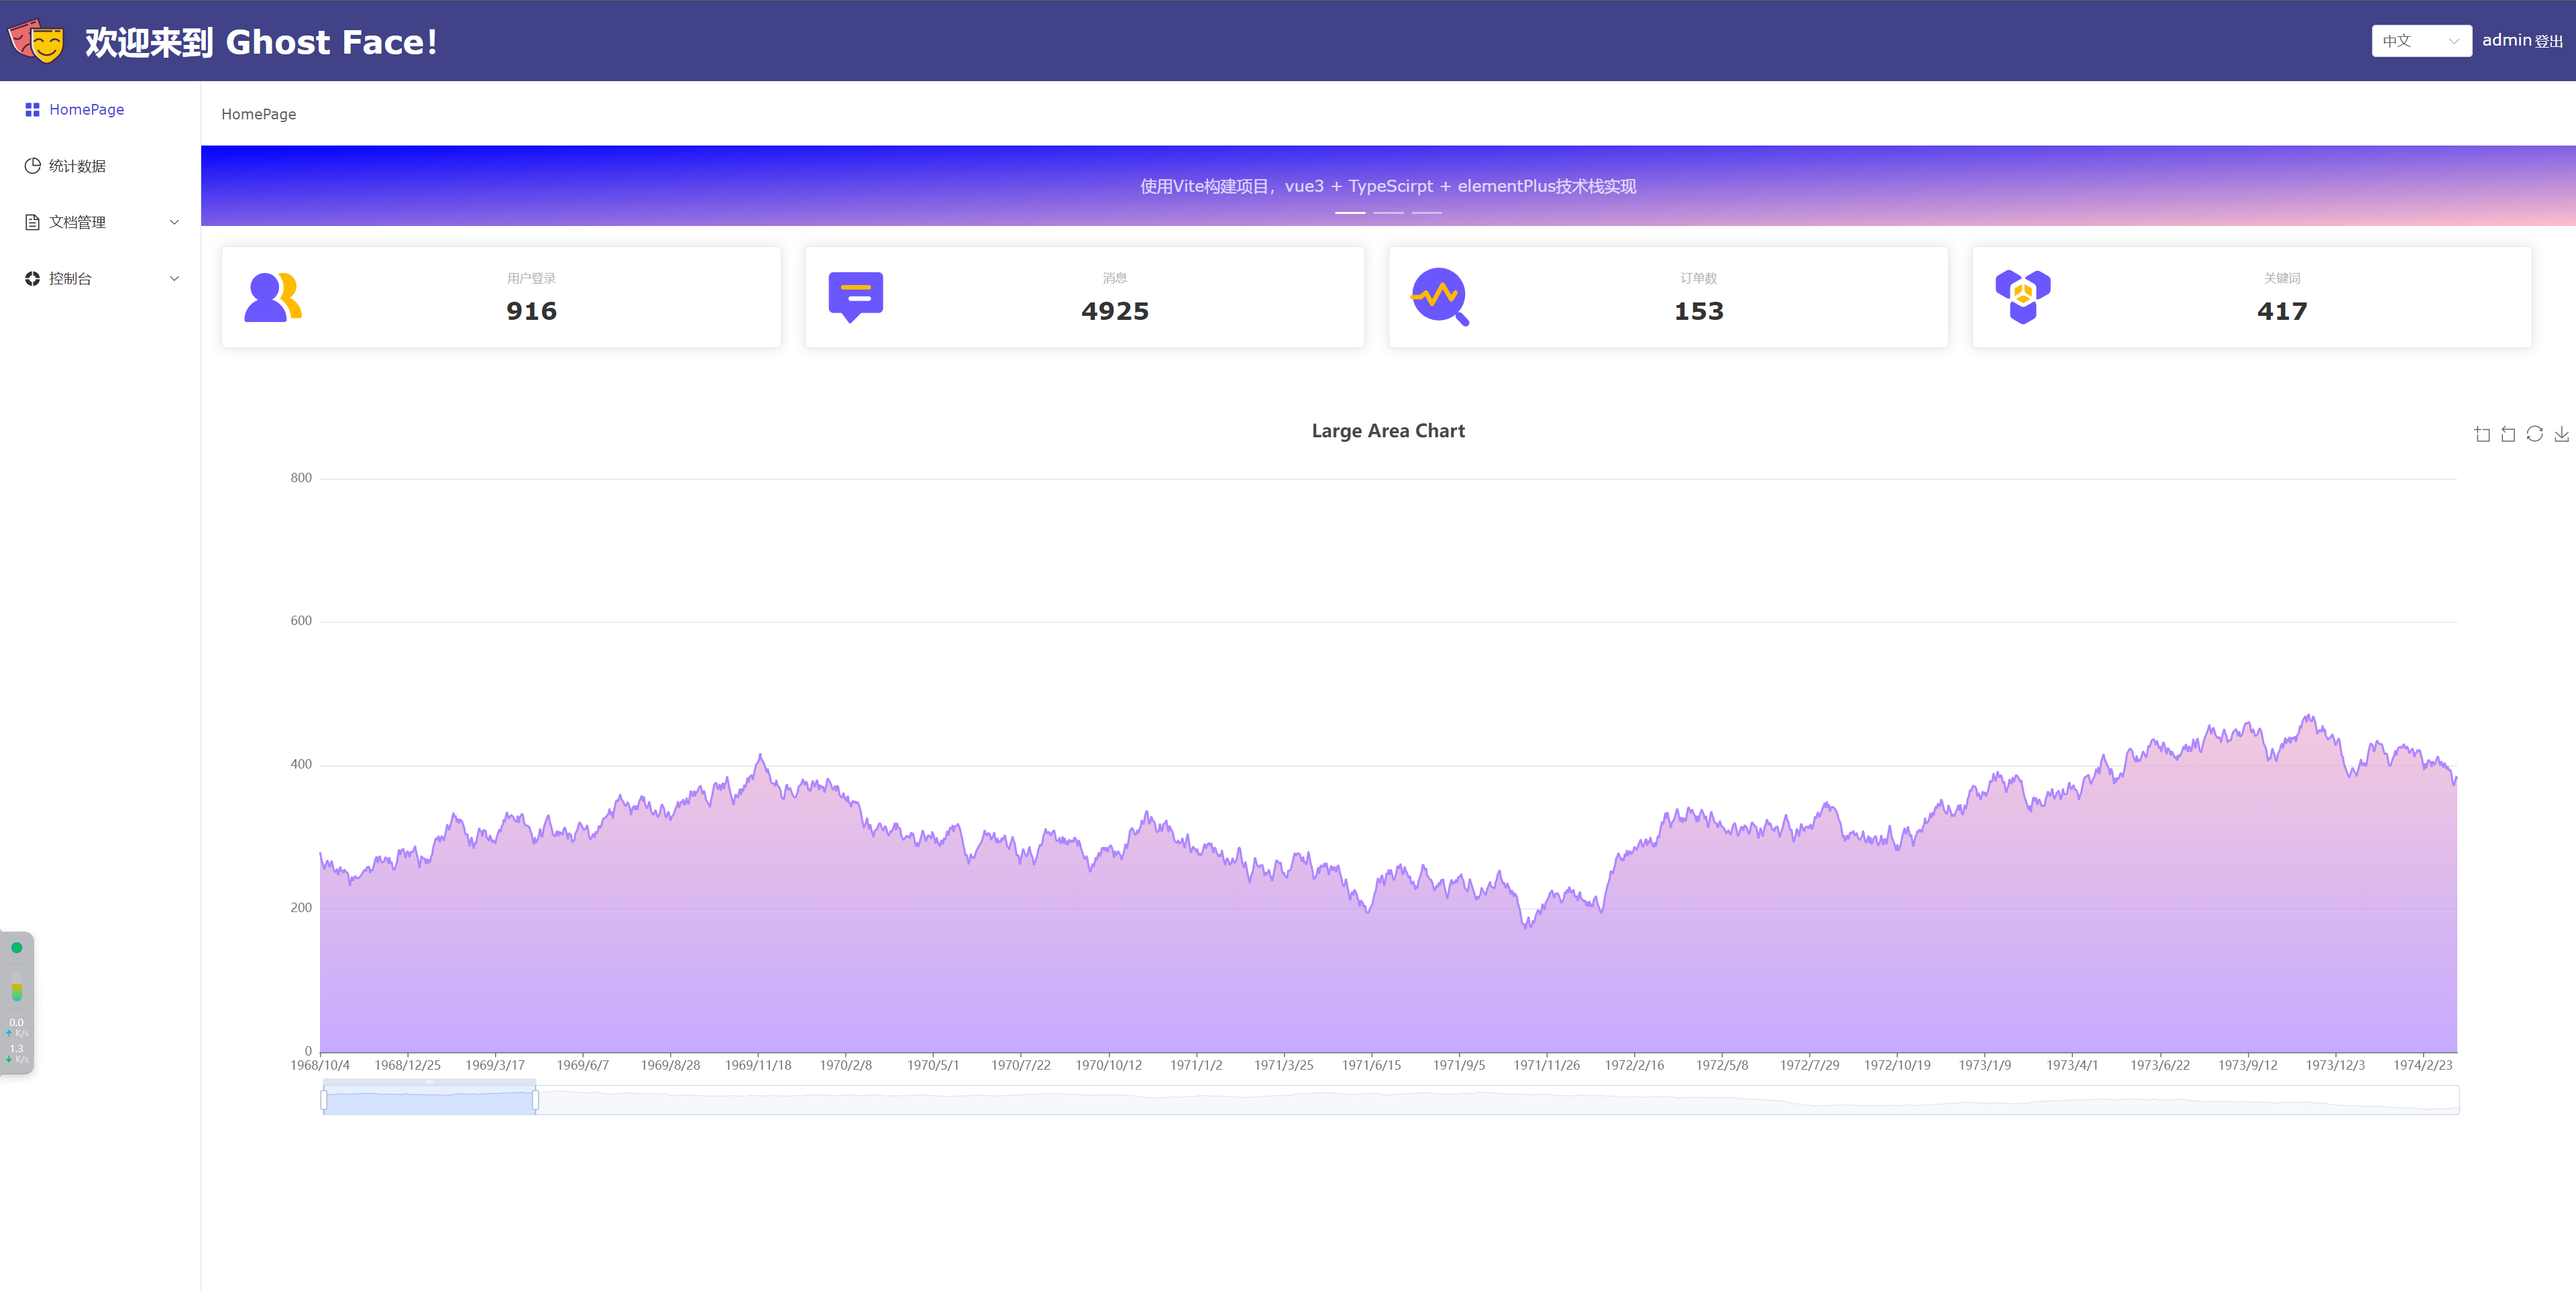Image resolution: width=2576 pixels, height=1291 pixels.
Task: Click y-axis label 400
Action: point(301,765)
